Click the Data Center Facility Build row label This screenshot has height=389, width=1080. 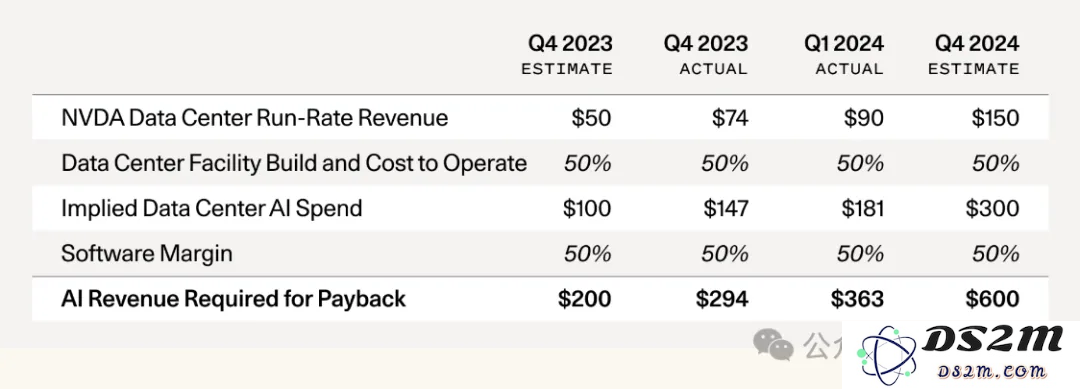[294, 162]
